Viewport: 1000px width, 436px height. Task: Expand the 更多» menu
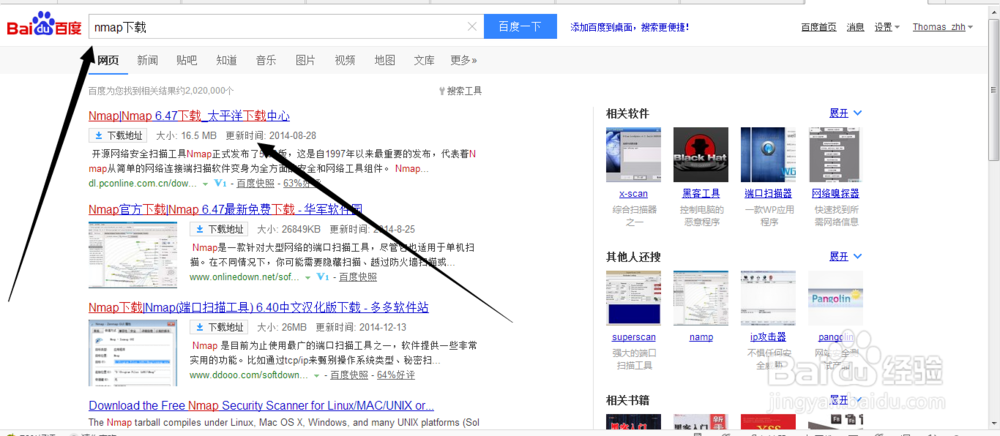464,61
